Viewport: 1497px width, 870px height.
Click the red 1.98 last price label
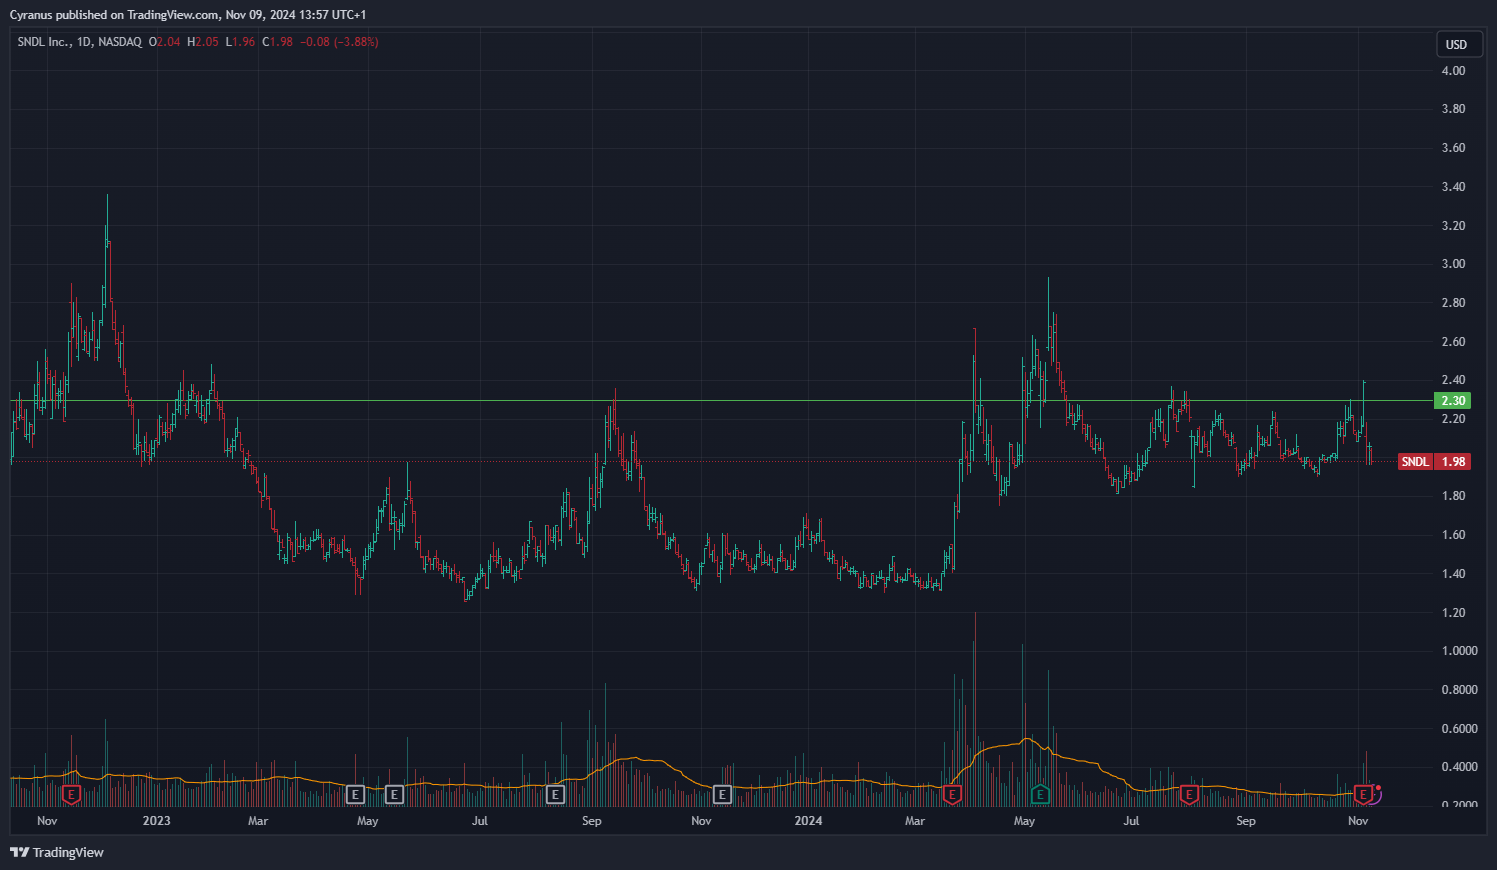(1453, 461)
